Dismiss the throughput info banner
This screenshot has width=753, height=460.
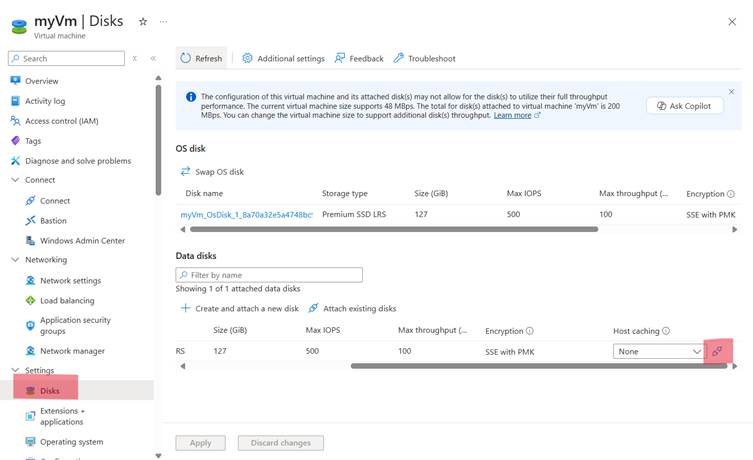pos(731,92)
